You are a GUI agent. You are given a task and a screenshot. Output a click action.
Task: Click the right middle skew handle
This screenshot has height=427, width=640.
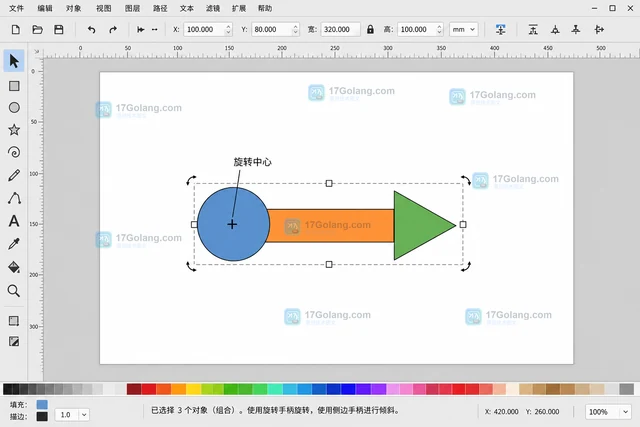pyautogui.click(x=463, y=225)
